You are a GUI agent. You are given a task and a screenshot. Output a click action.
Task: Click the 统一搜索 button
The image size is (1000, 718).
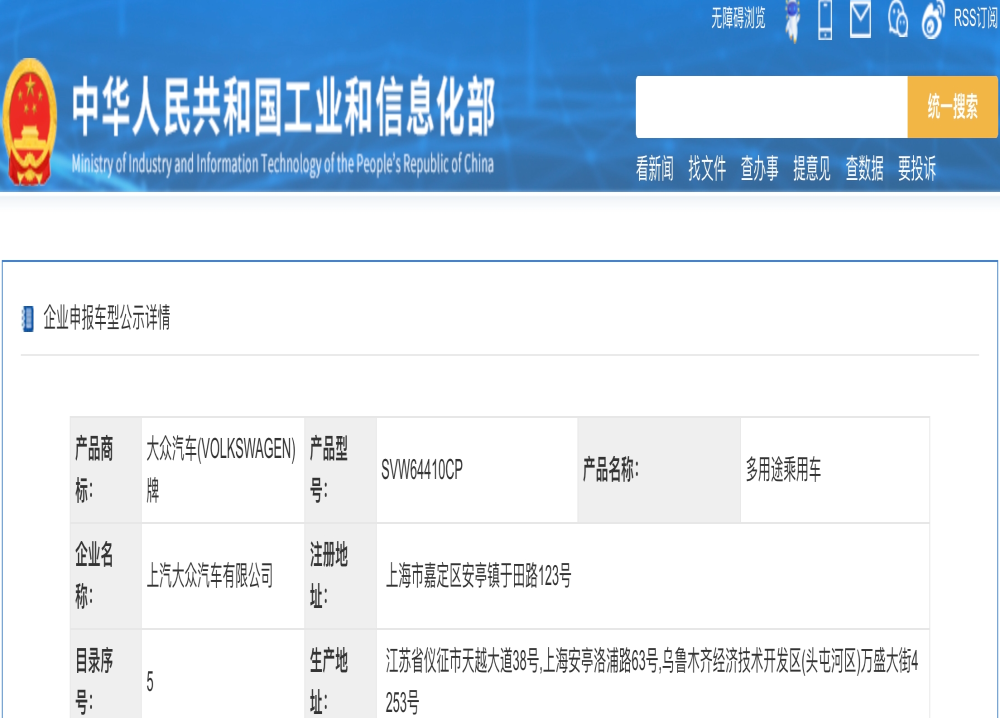tap(953, 106)
